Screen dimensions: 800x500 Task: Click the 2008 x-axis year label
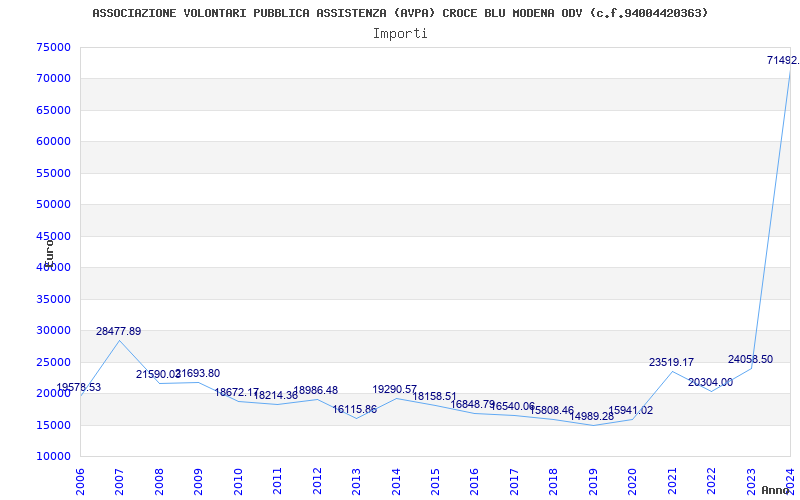(x=159, y=482)
